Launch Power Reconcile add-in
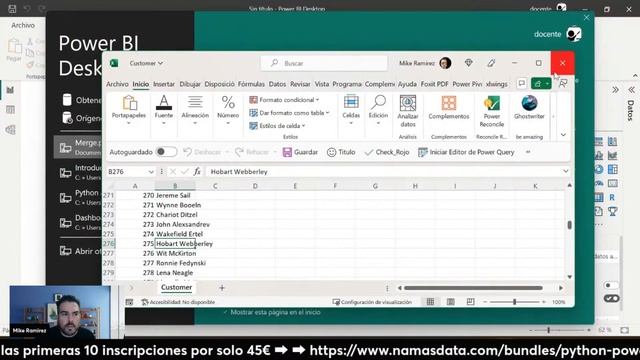 (x=492, y=111)
